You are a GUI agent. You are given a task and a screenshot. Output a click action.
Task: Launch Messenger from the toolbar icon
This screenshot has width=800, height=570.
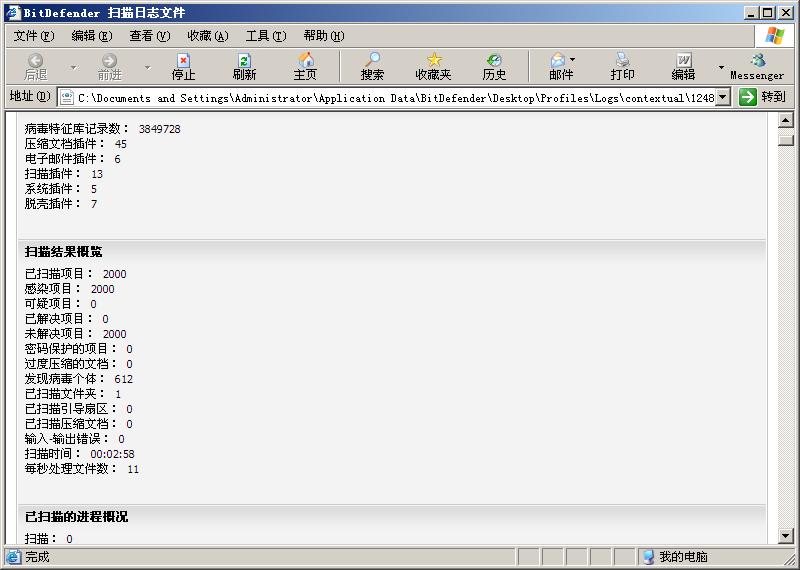tap(757, 60)
